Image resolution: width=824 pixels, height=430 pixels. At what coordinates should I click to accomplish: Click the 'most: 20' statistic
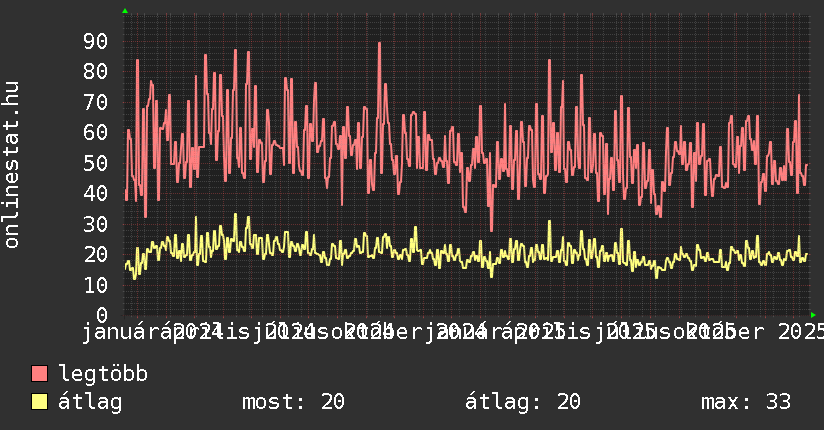click(293, 402)
